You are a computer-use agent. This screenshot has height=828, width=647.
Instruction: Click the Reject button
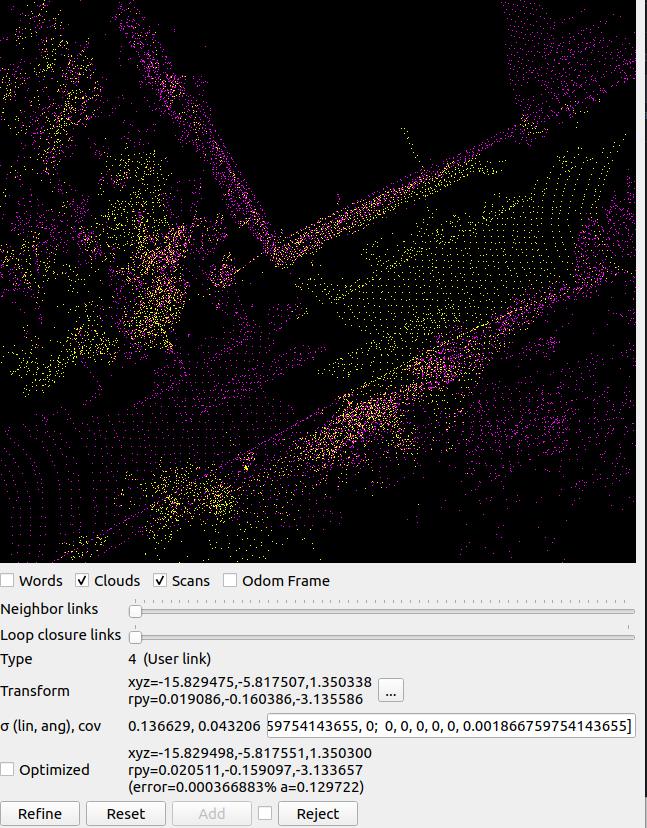(x=317, y=814)
